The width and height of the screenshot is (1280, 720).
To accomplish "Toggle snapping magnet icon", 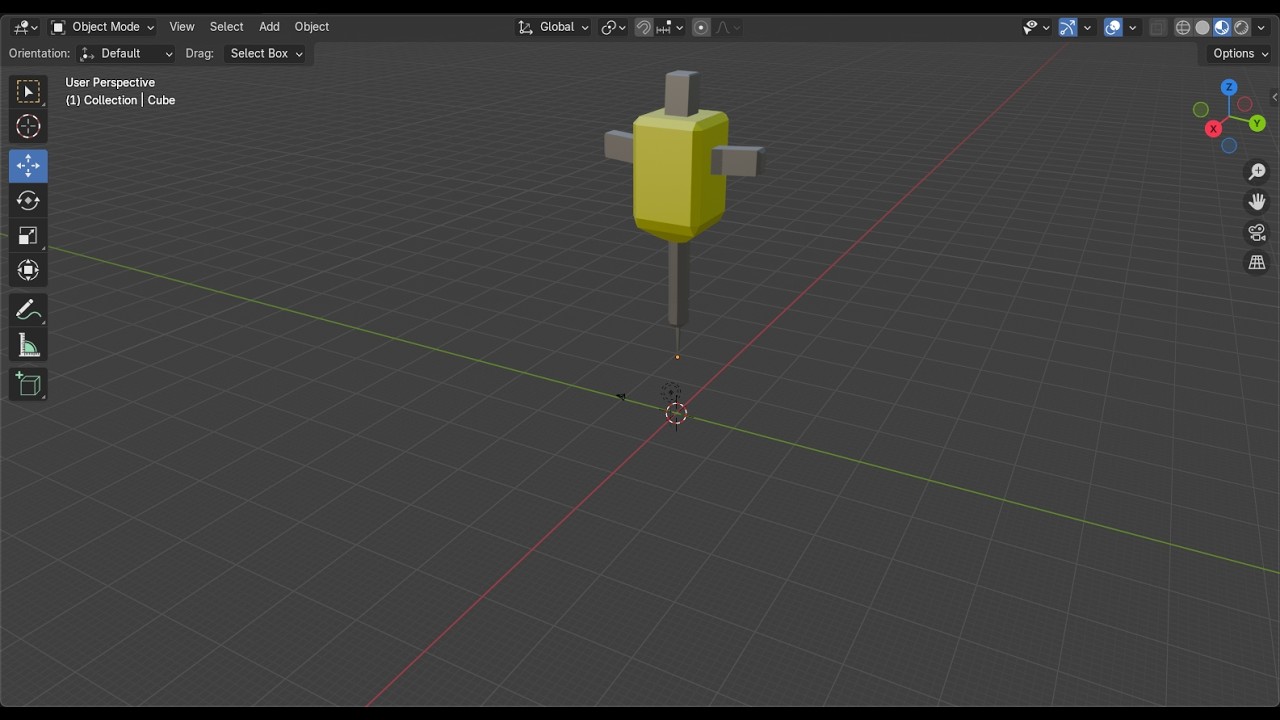I will [x=644, y=27].
